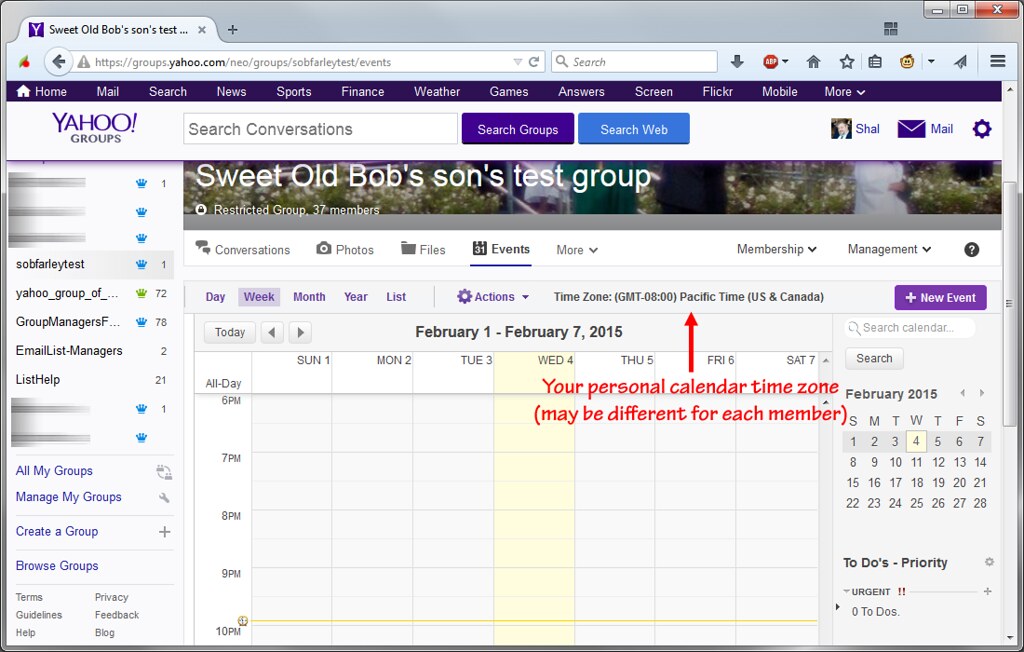This screenshot has height=652, width=1024.
Task: Switch to the Files tab
Action: (x=423, y=250)
